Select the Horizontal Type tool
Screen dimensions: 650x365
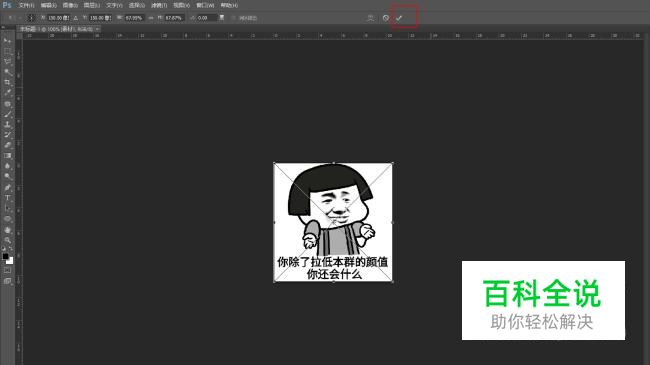(x=7, y=198)
